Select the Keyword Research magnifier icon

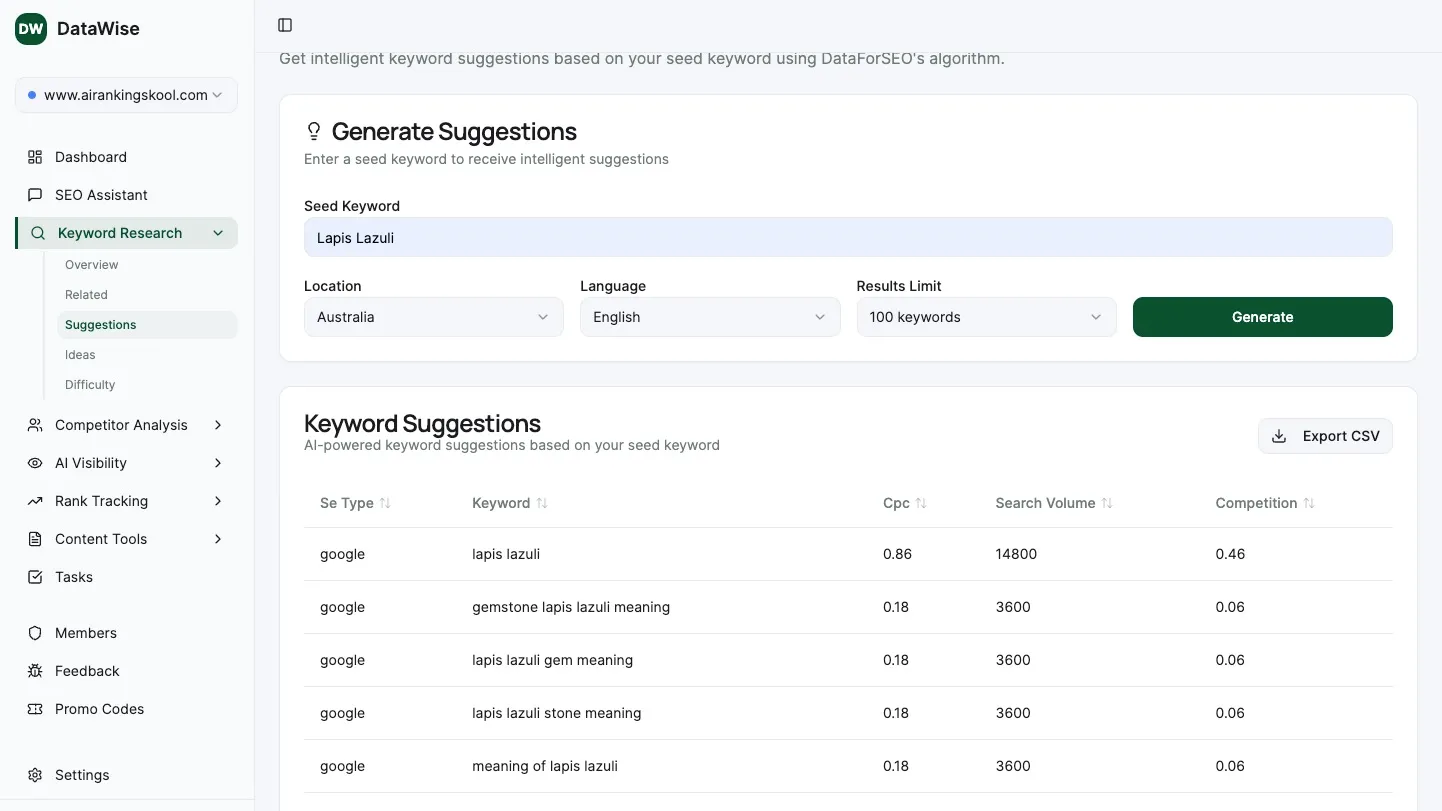pos(37,233)
